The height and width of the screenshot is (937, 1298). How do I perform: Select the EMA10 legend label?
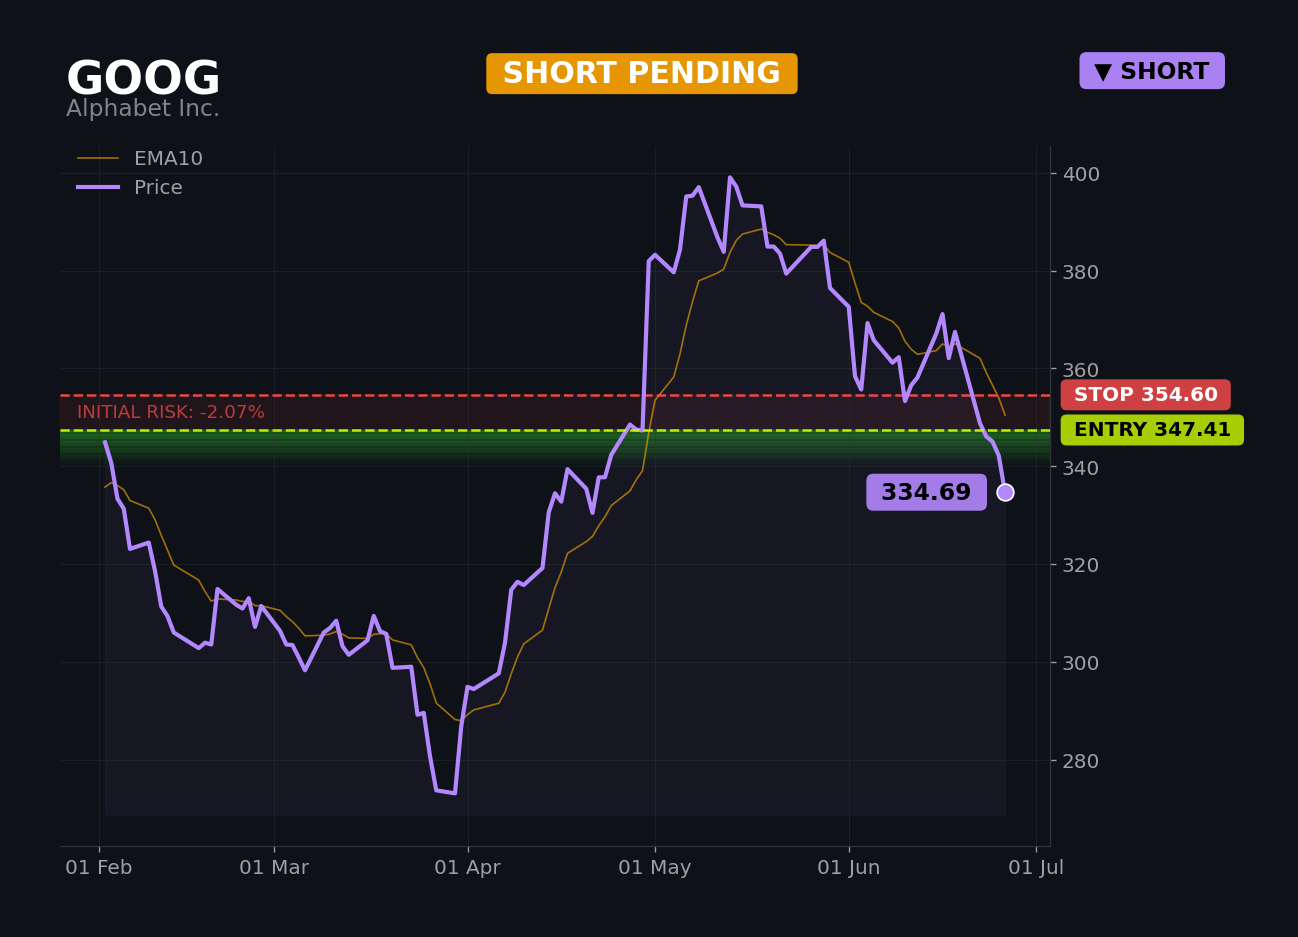(x=168, y=159)
